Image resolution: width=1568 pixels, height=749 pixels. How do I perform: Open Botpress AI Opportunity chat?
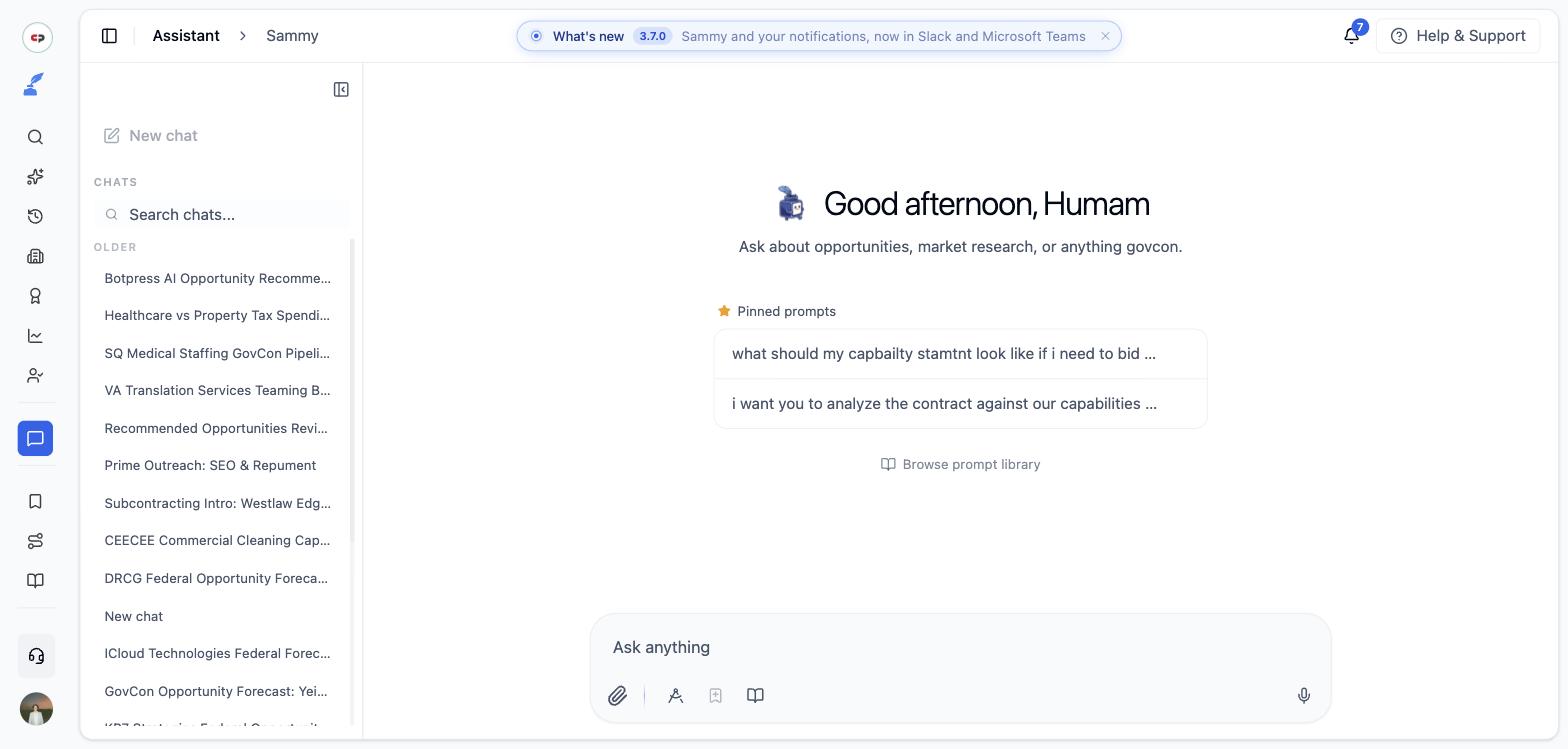click(x=217, y=278)
